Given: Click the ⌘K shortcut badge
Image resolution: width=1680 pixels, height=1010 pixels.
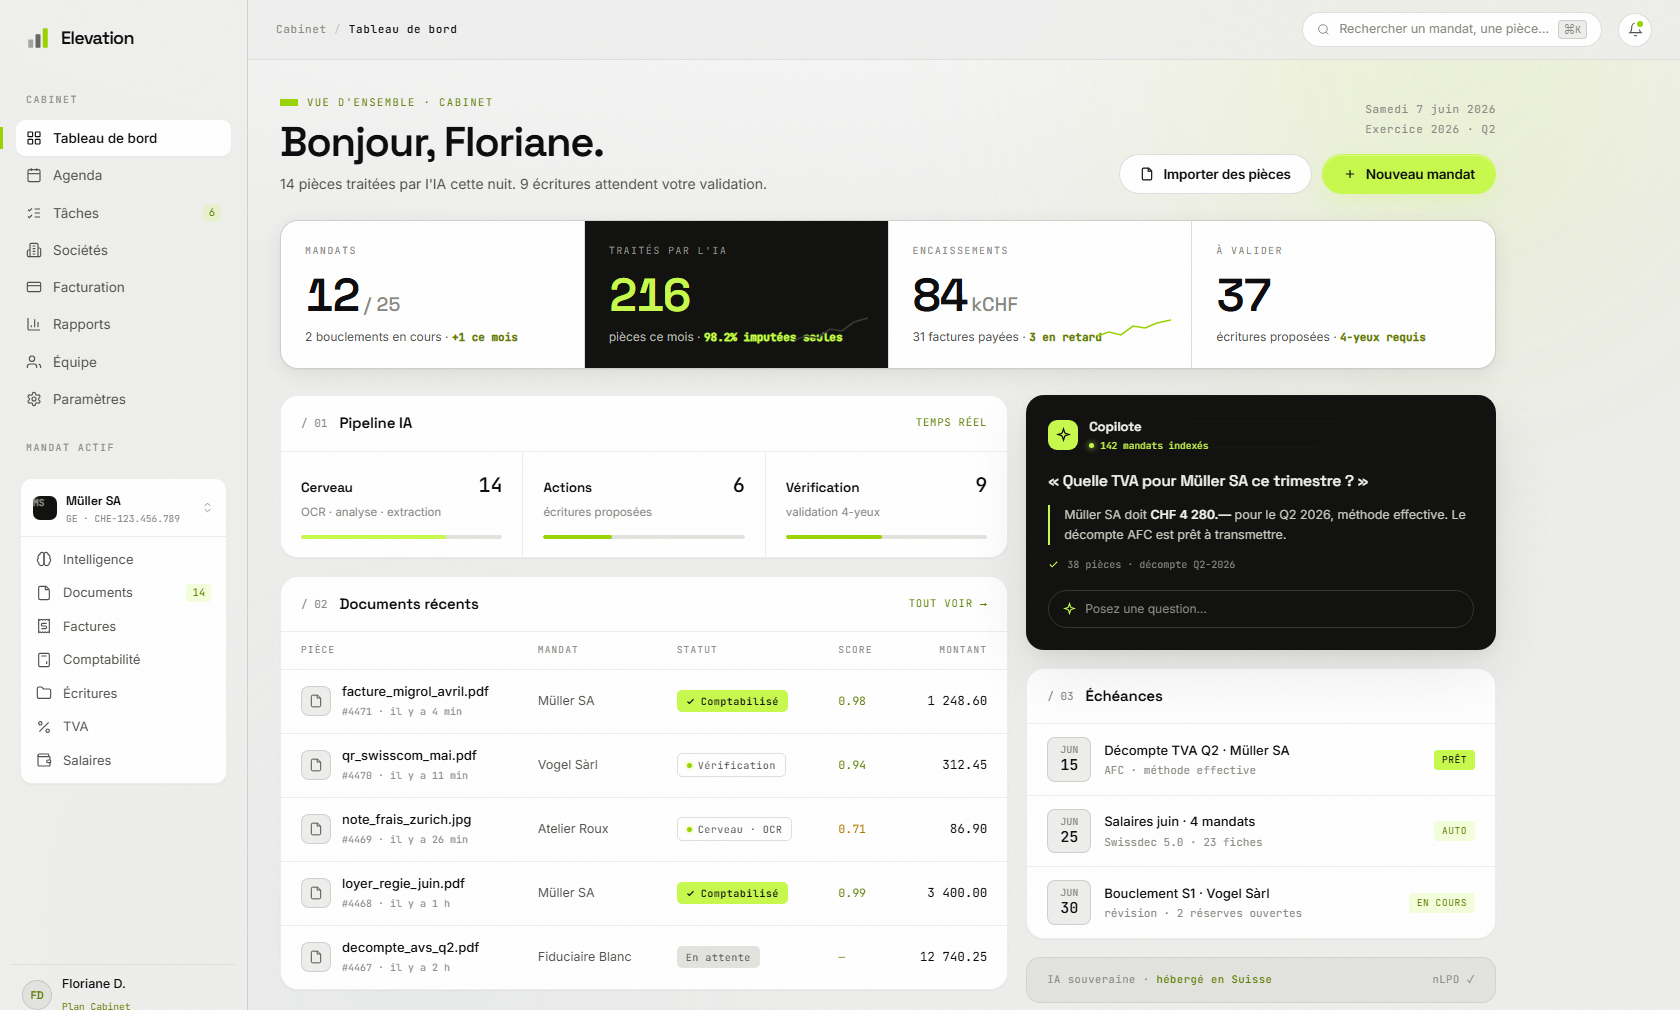Looking at the screenshot, I should click(x=1572, y=29).
